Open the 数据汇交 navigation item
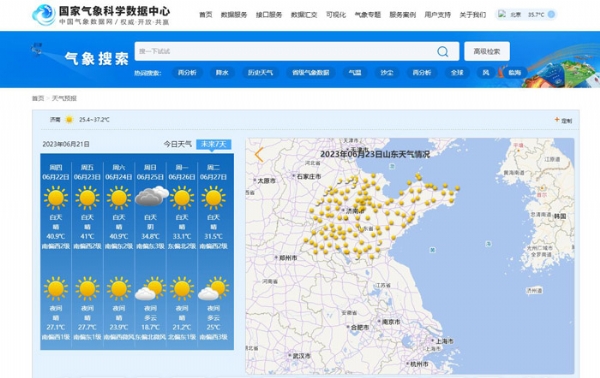Screen dimensions: 600x378 [x=304, y=15]
